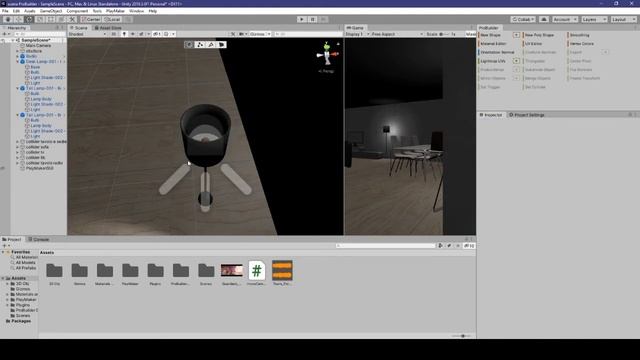Collapse the SampleScene hierarchy root

coord(13,40)
